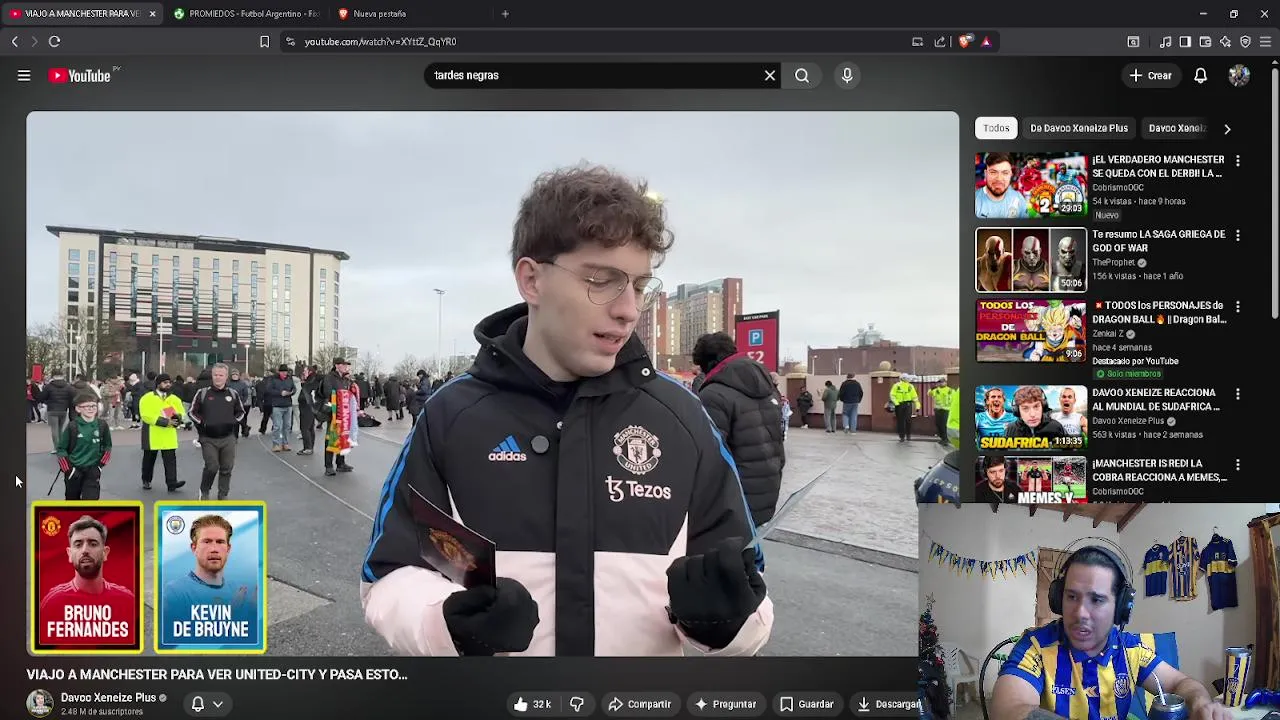This screenshot has height=720, width=1280.
Task: Share this page from the address bar
Action: [x=940, y=41]
